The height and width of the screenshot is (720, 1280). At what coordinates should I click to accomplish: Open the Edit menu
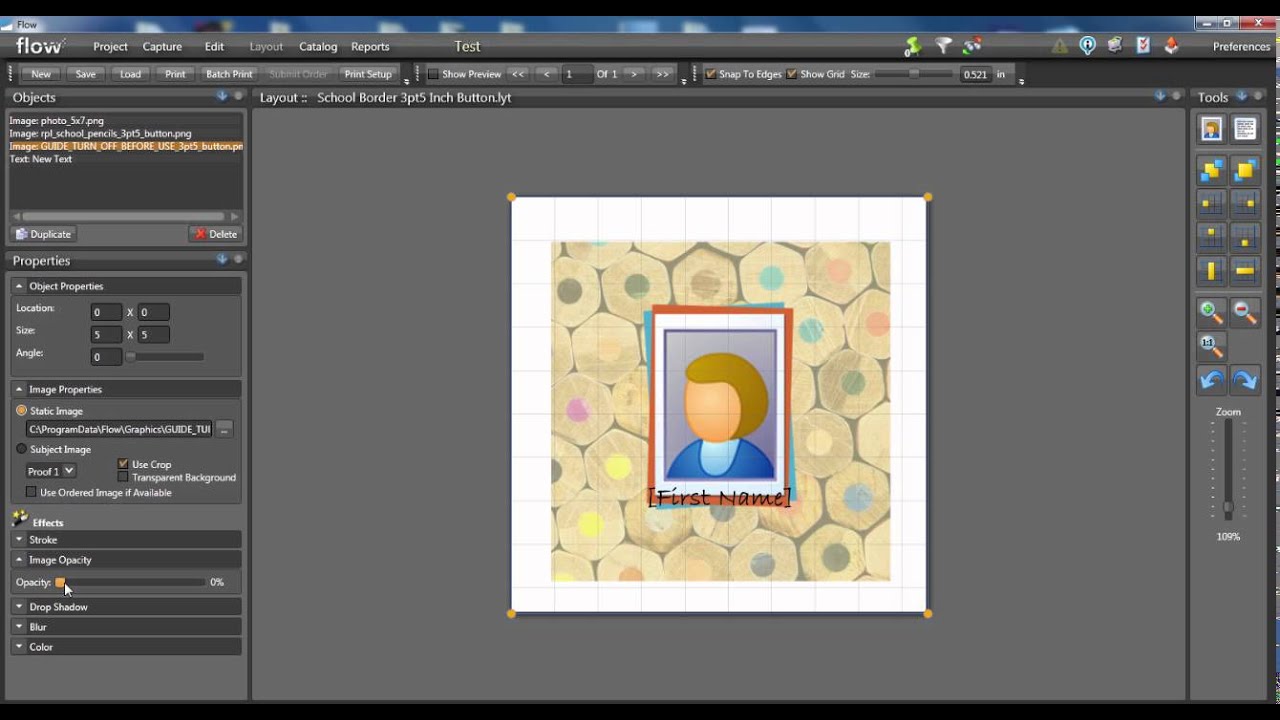pos(214,46)
